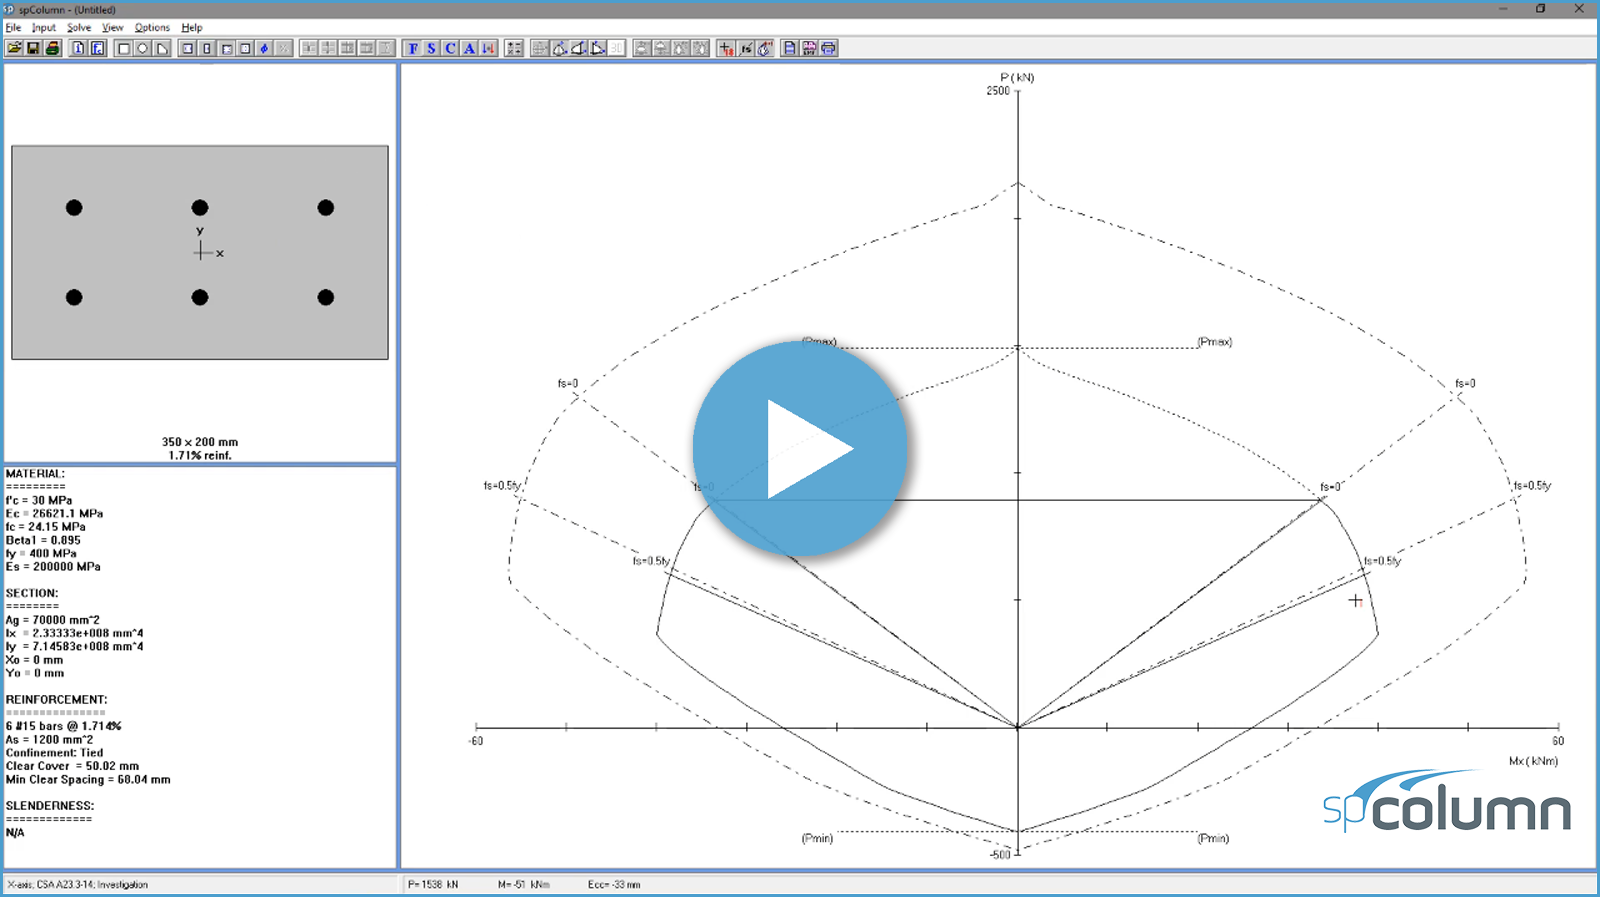
Task: Open the Help menu
Action: (x=192, y=28)
